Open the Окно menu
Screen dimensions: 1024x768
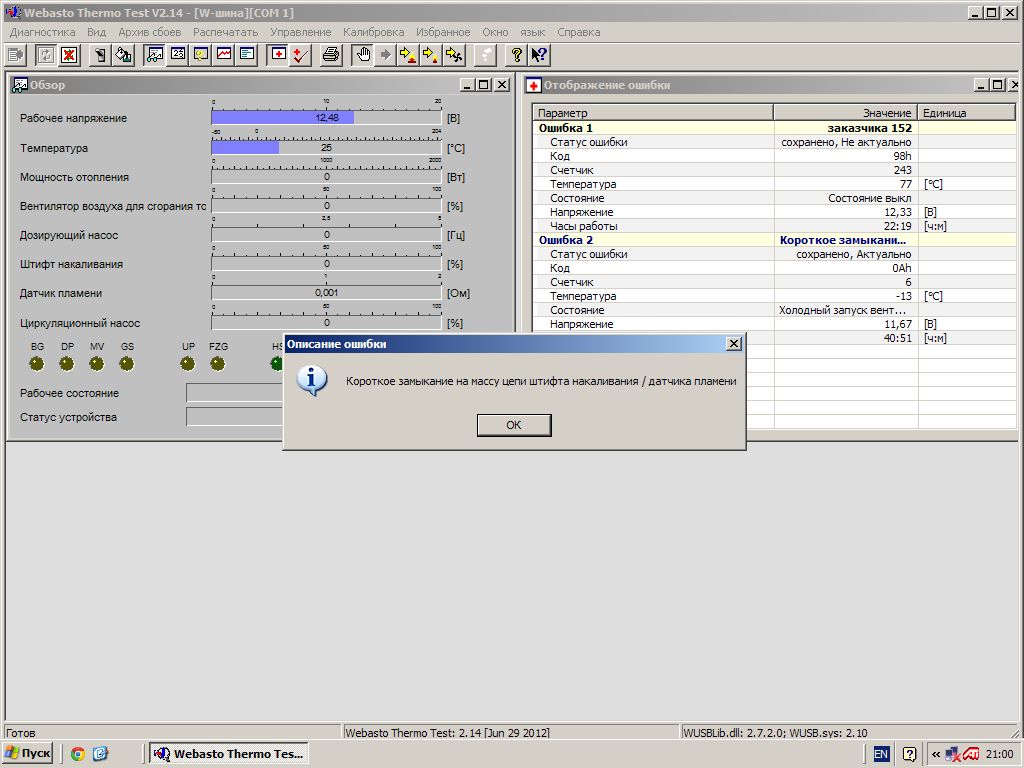click(x=495, y=32)
